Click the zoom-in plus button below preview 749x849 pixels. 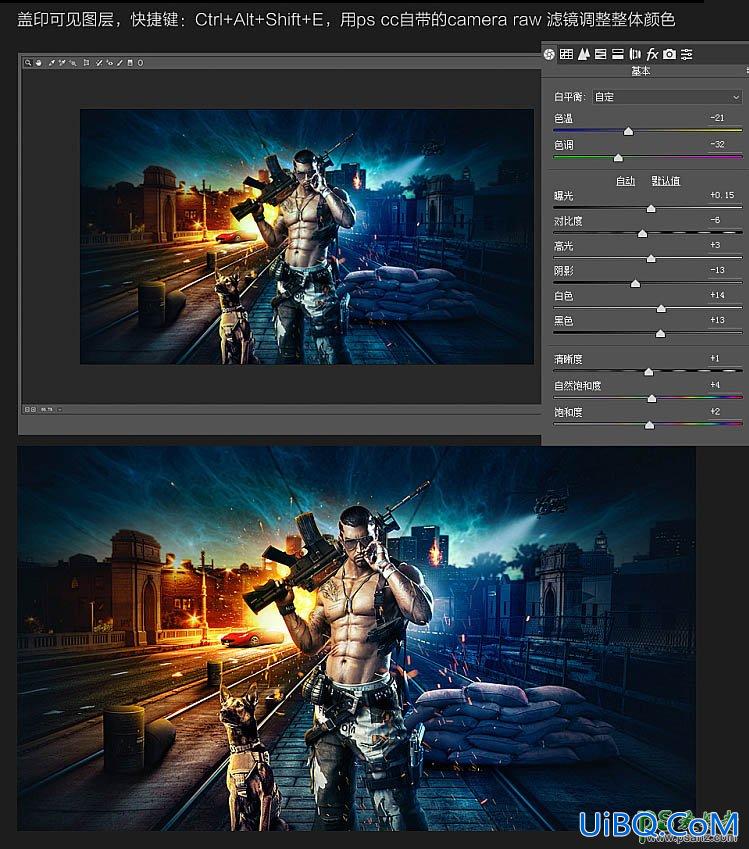(34, 409)
